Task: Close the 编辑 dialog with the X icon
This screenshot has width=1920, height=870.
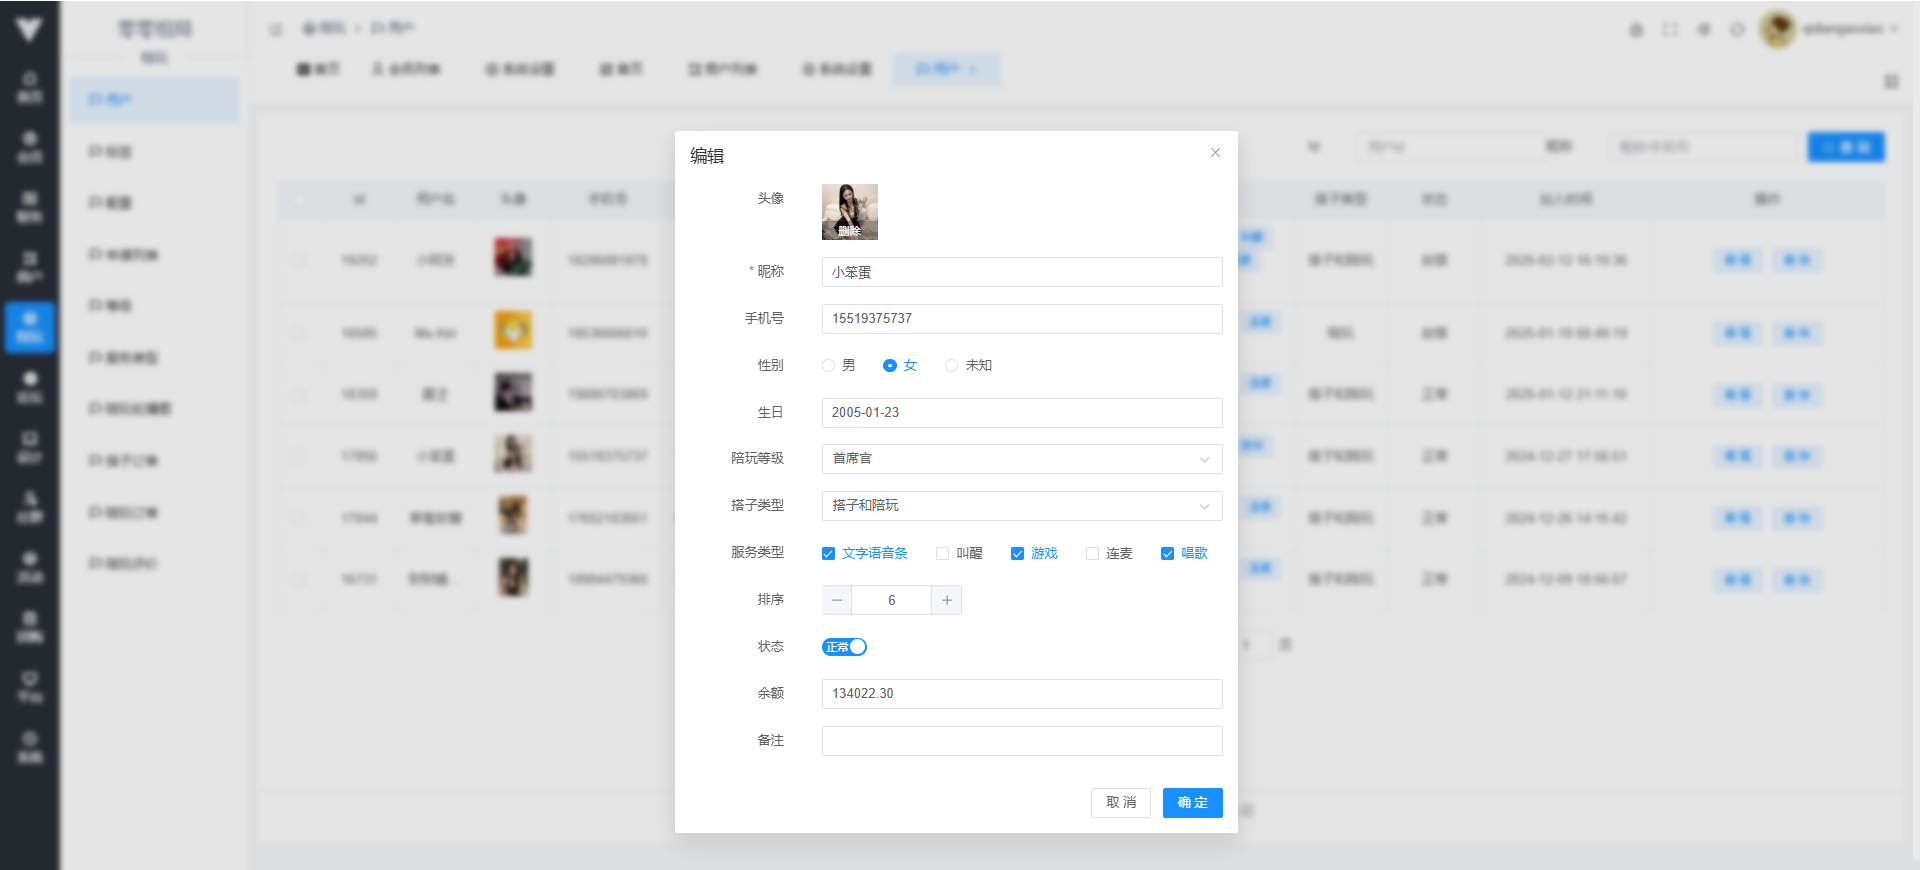Action: (x=1215, y=153)
